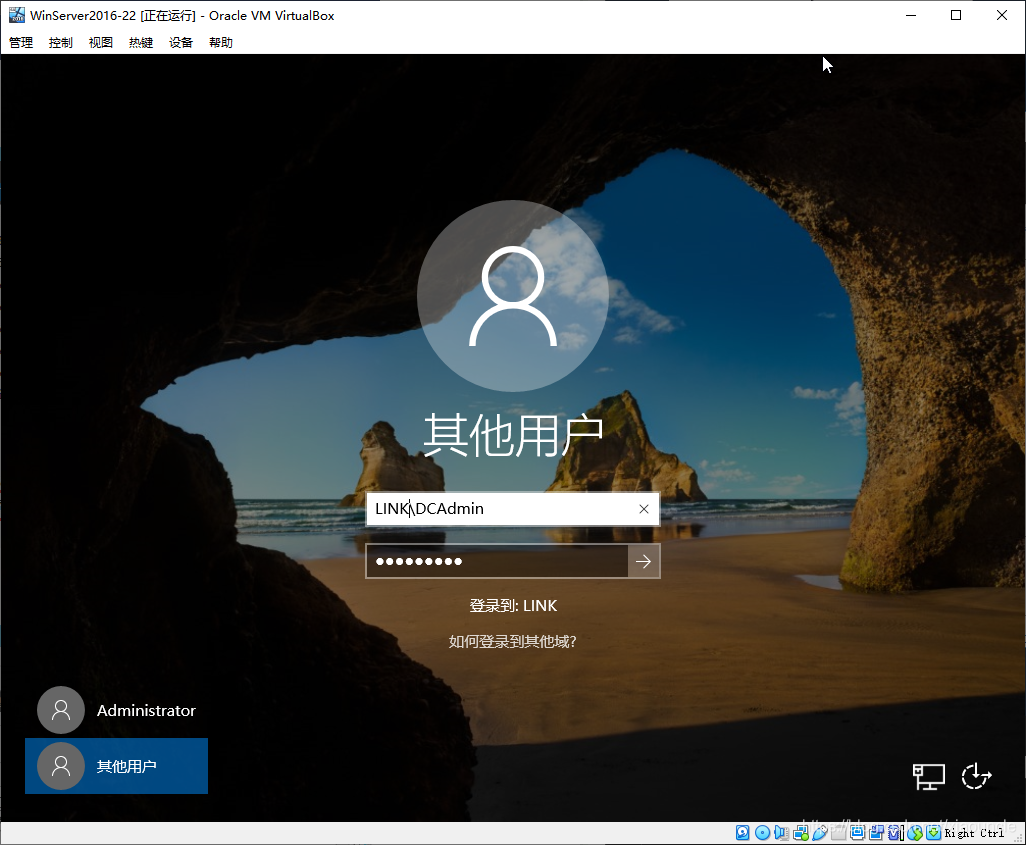1026x845 pixels.
Task: Minimize the VirtualBox window
Action: [911, 15]
